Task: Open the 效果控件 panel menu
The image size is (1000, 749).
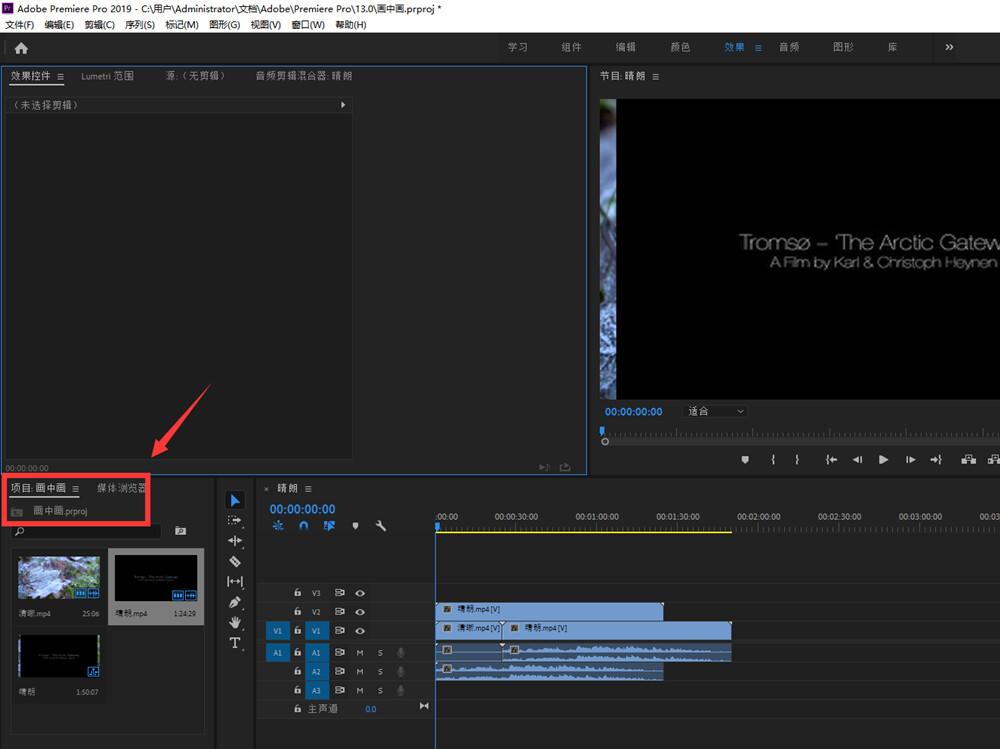Action: 60,75
